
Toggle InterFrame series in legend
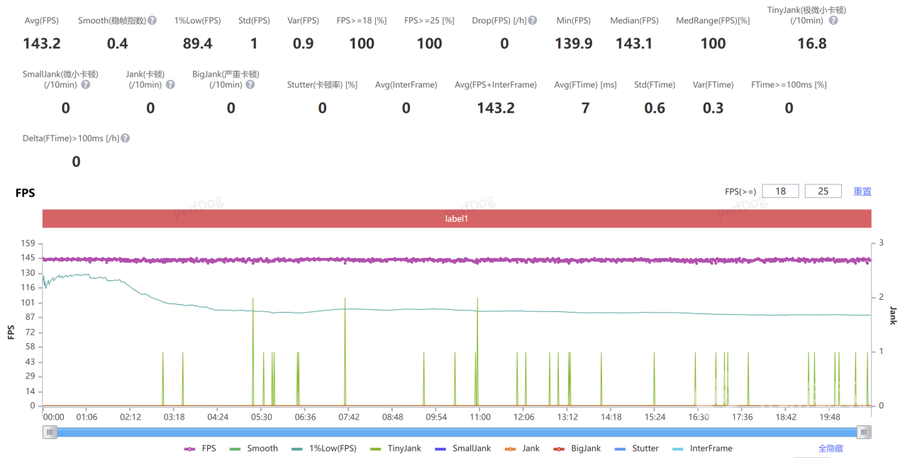coord(702,448)
